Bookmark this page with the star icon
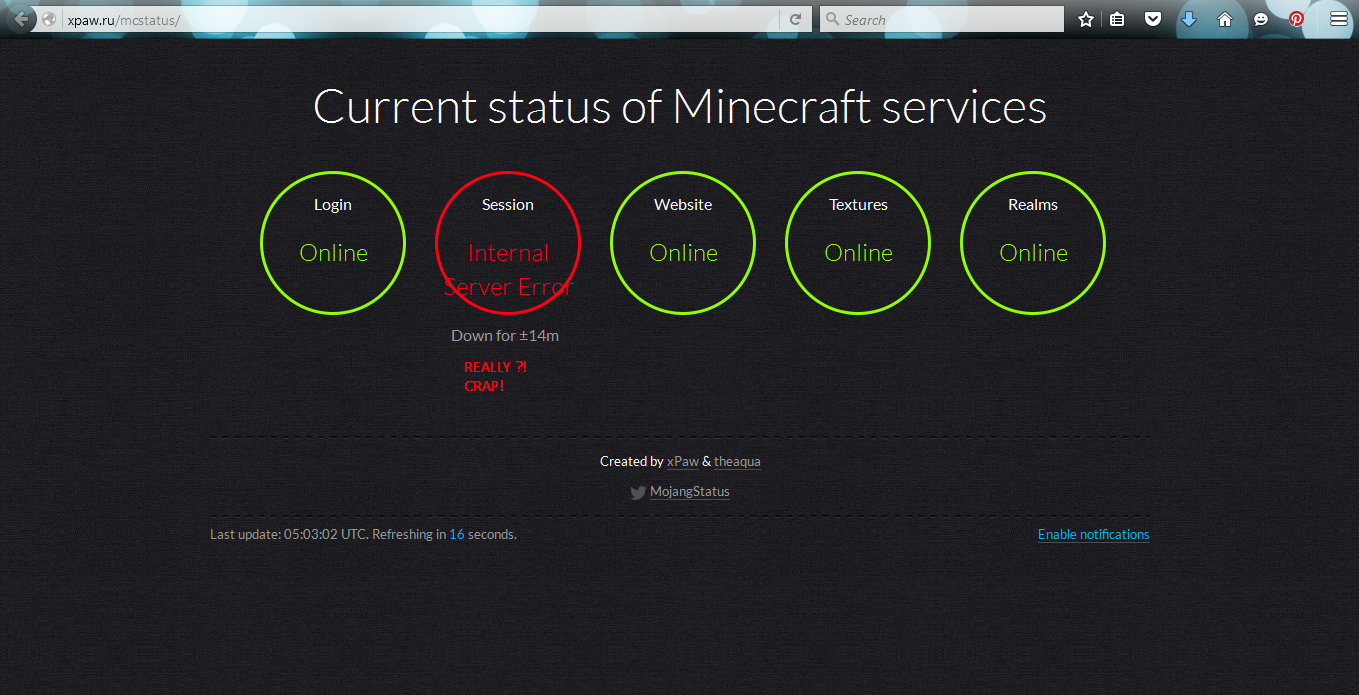1359x695 pixels. click(1086, 19)
